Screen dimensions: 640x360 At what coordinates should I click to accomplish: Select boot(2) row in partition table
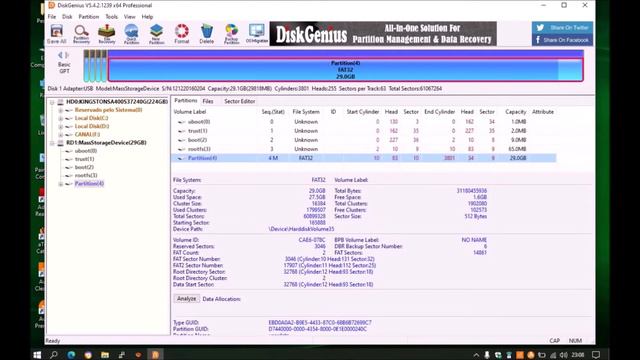(364, 140)
